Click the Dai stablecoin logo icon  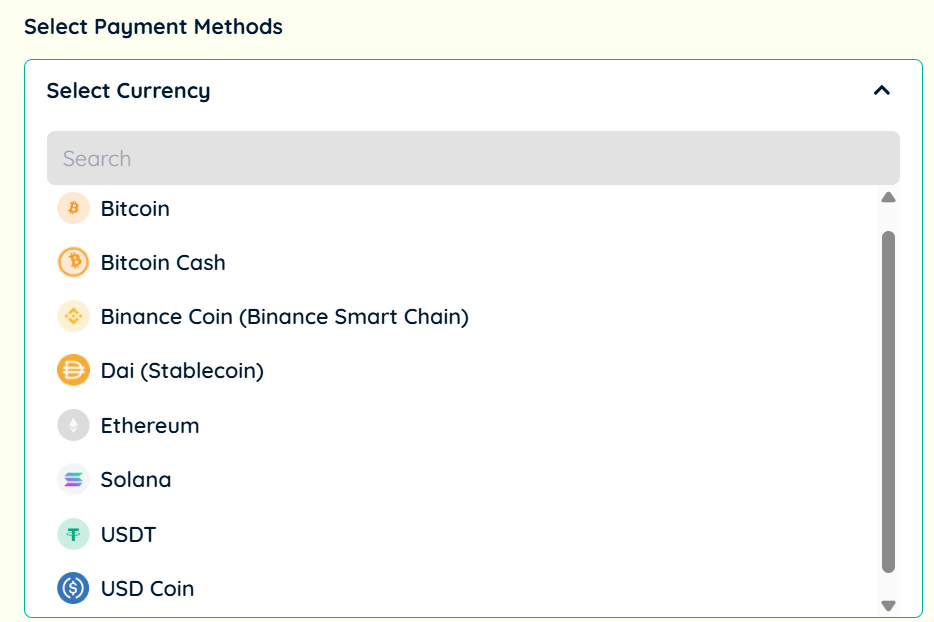pos(73,371)
